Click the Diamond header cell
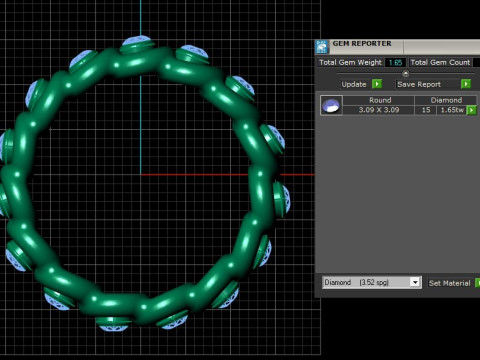The width and height of the screenshot is (480, 360). click(x=446, y=100)
